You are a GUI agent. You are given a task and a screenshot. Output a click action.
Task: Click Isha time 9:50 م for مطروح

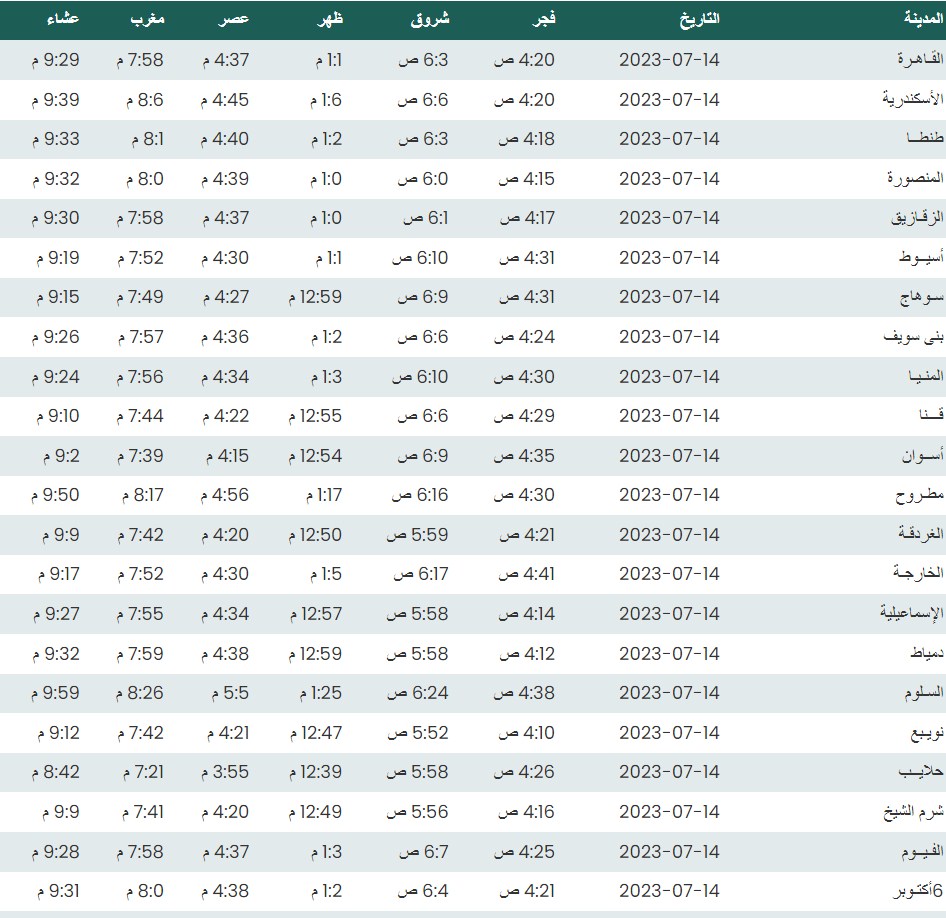tap(55, 495)
